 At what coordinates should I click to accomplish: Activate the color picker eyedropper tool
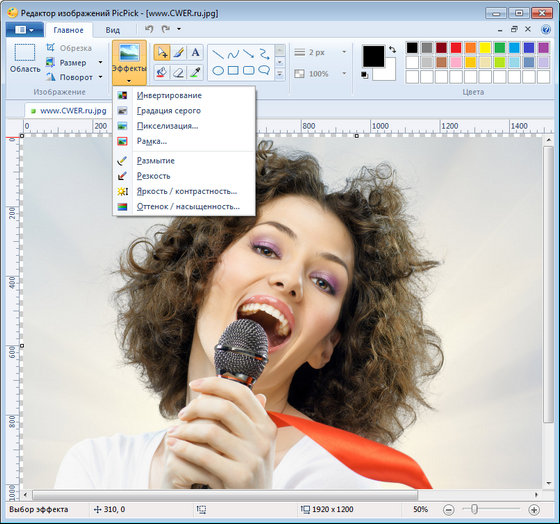pyautogui.click(x=195, y=73)
